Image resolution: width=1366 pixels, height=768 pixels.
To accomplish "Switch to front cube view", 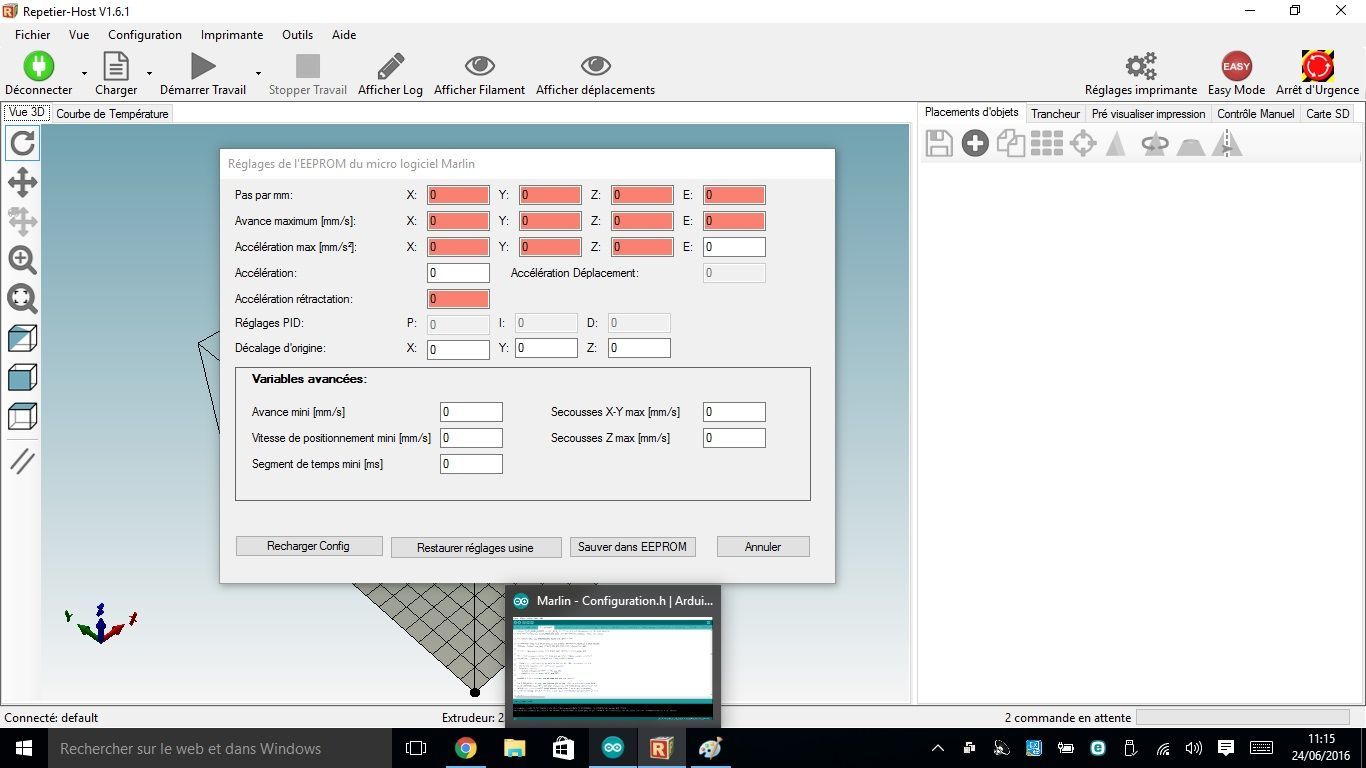I will [x=22, y=377].
